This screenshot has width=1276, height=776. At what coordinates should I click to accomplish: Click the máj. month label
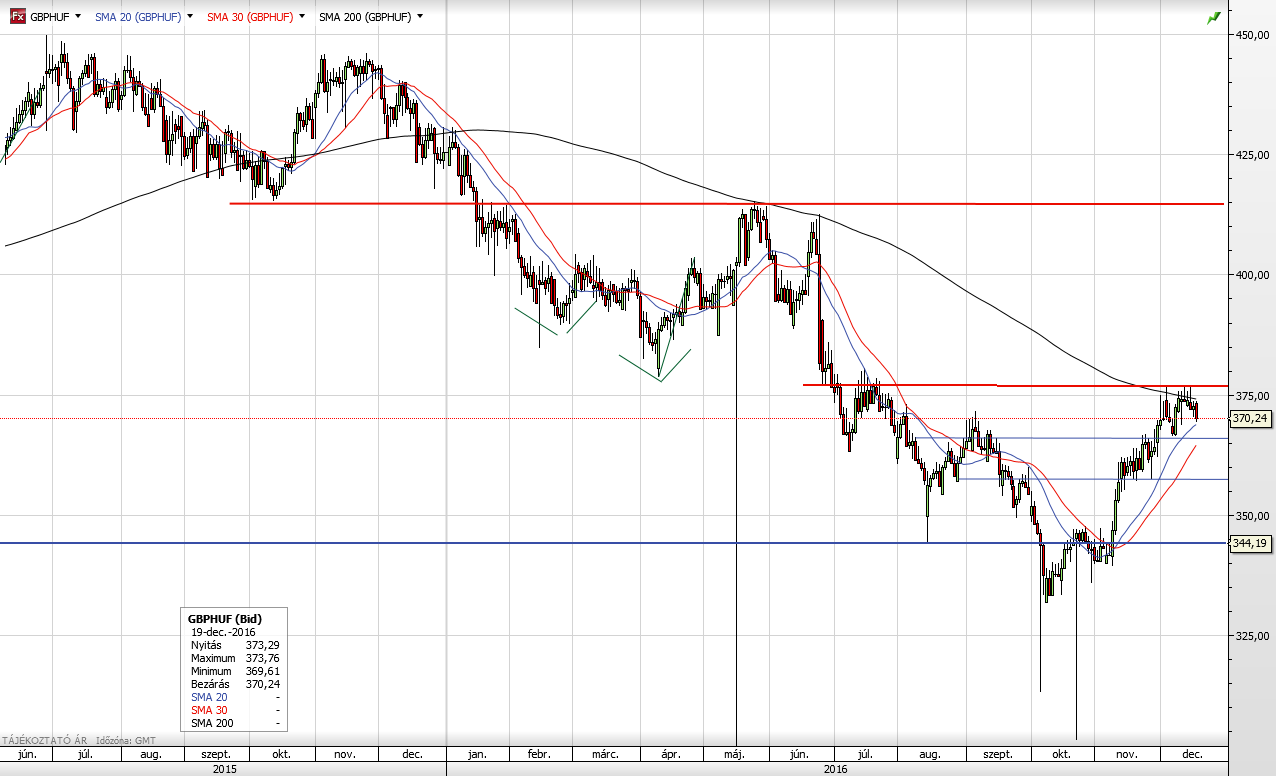point(736,754)
